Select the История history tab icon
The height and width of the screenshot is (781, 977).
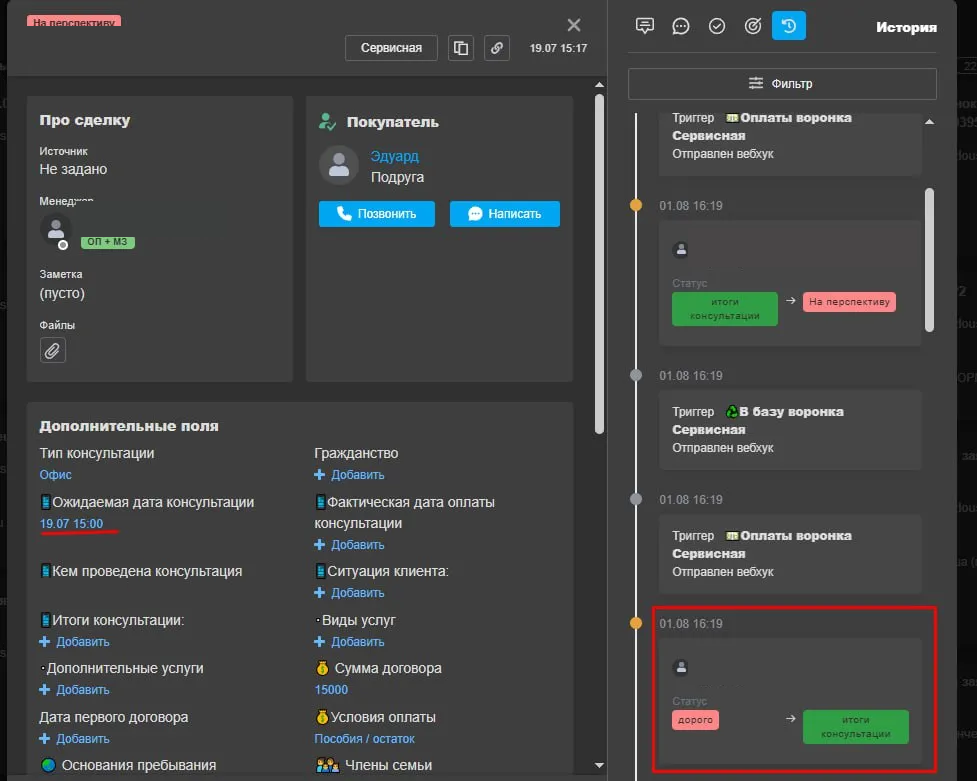[x=789, y=26]
